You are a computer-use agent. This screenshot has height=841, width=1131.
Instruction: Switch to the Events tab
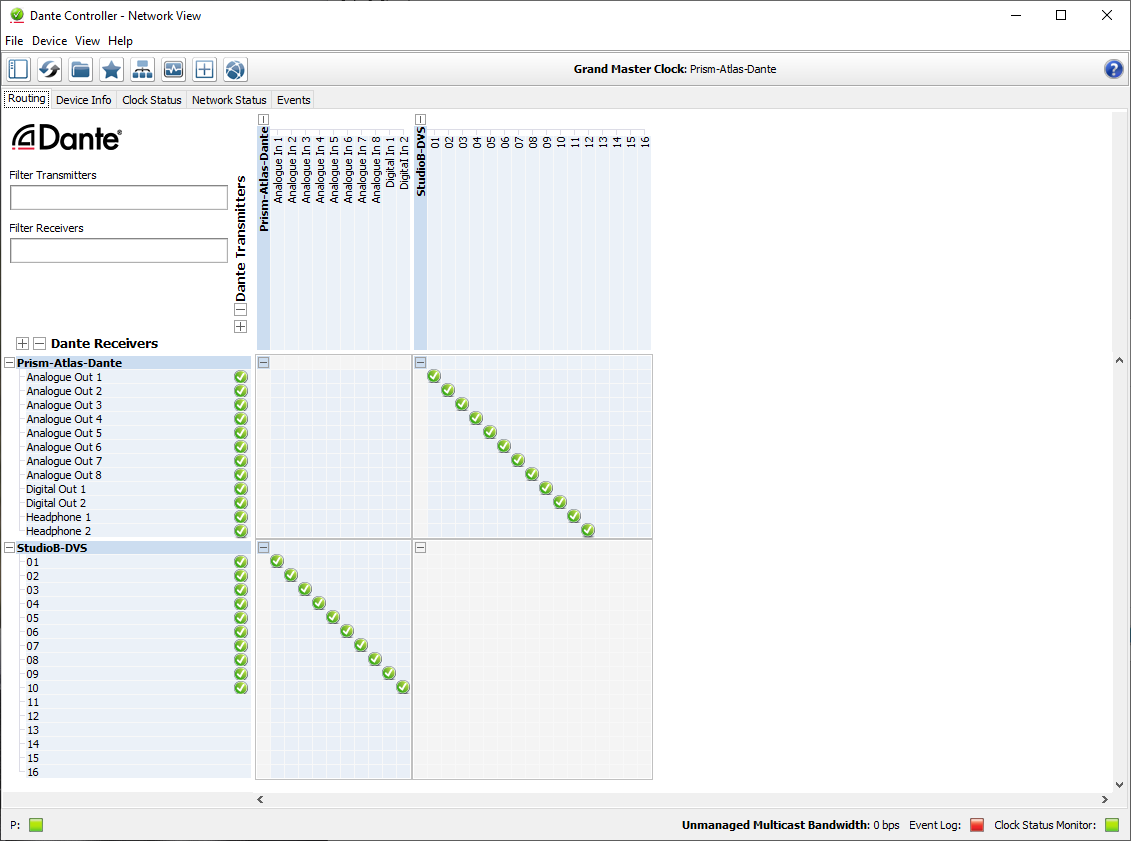tap(294, 100)
